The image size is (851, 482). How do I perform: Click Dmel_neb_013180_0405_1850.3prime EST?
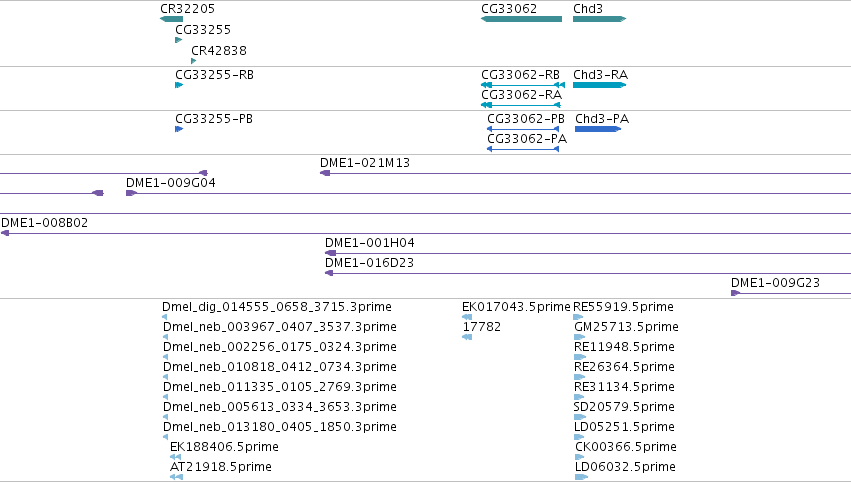pyautogui.click(x=280, y=427)
